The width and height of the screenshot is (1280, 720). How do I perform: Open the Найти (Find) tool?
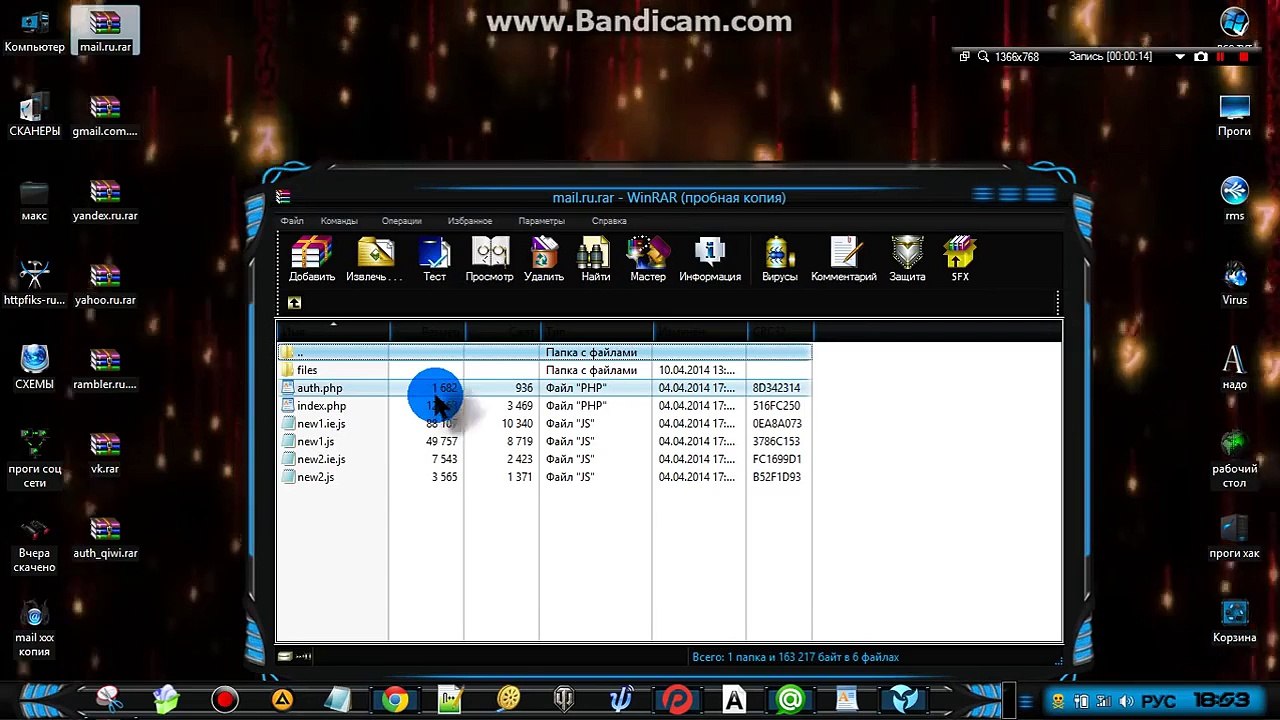[x=595, y=259]
